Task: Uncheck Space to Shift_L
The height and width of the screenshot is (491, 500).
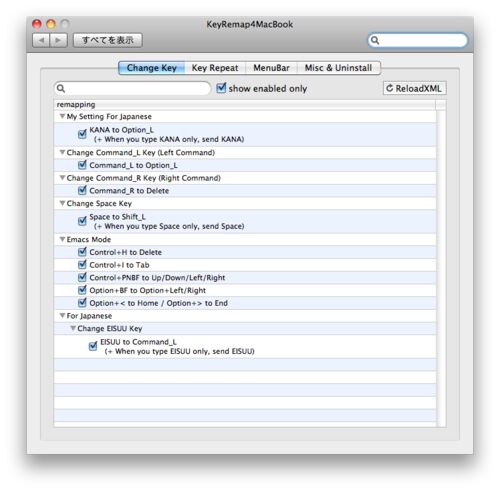Action: point(82,221)
